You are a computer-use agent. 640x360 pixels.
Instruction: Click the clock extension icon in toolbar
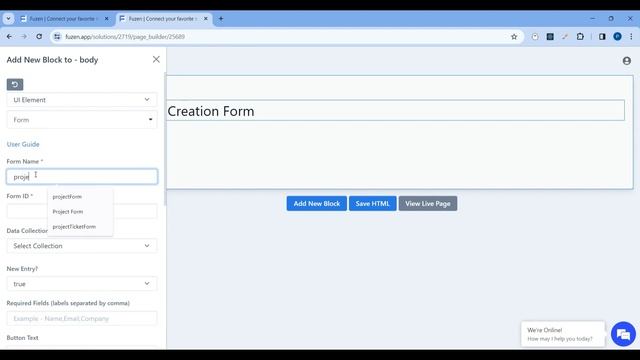[x=535, y=37]
